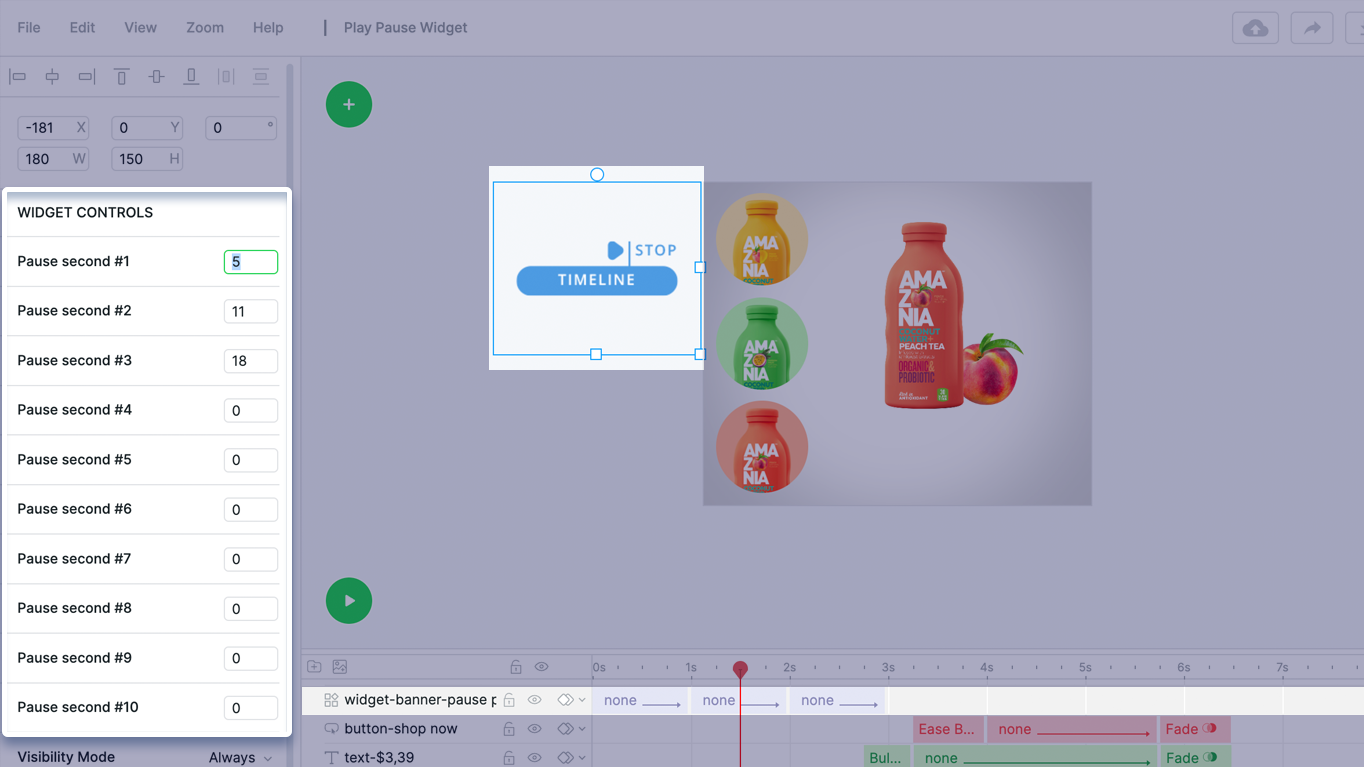This screenshot has width=1364, height=767.
Task: Align selection to bottom edge
Action: (x=191, y=77)
